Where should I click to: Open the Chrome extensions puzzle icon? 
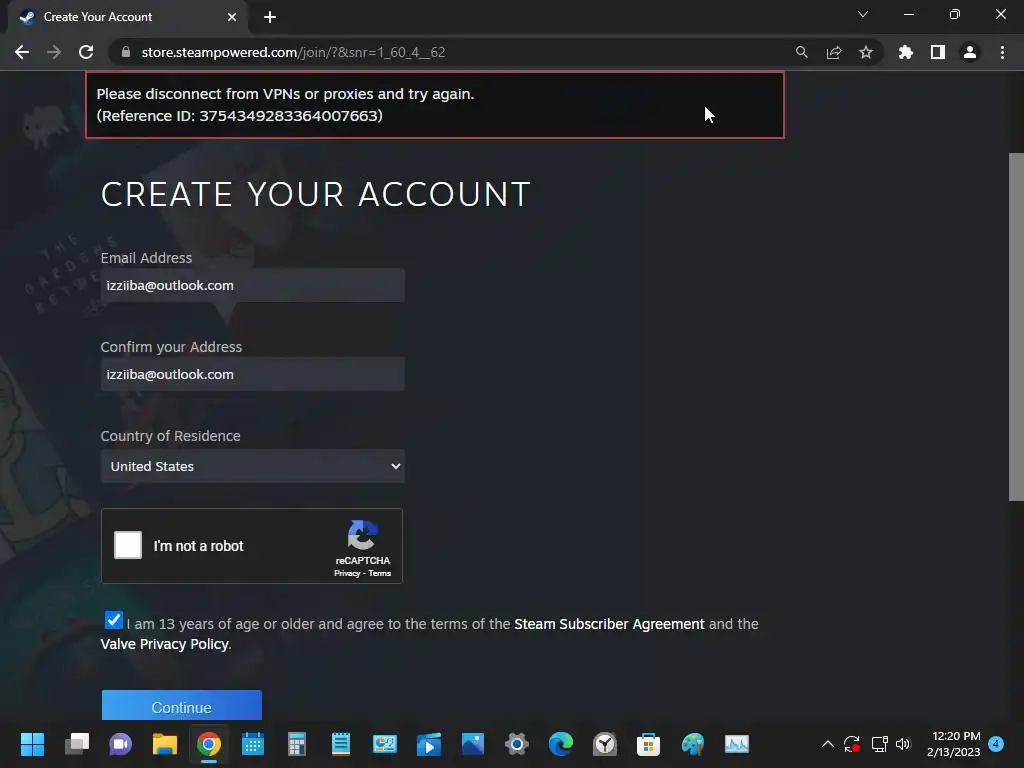[x=905, y=52]
